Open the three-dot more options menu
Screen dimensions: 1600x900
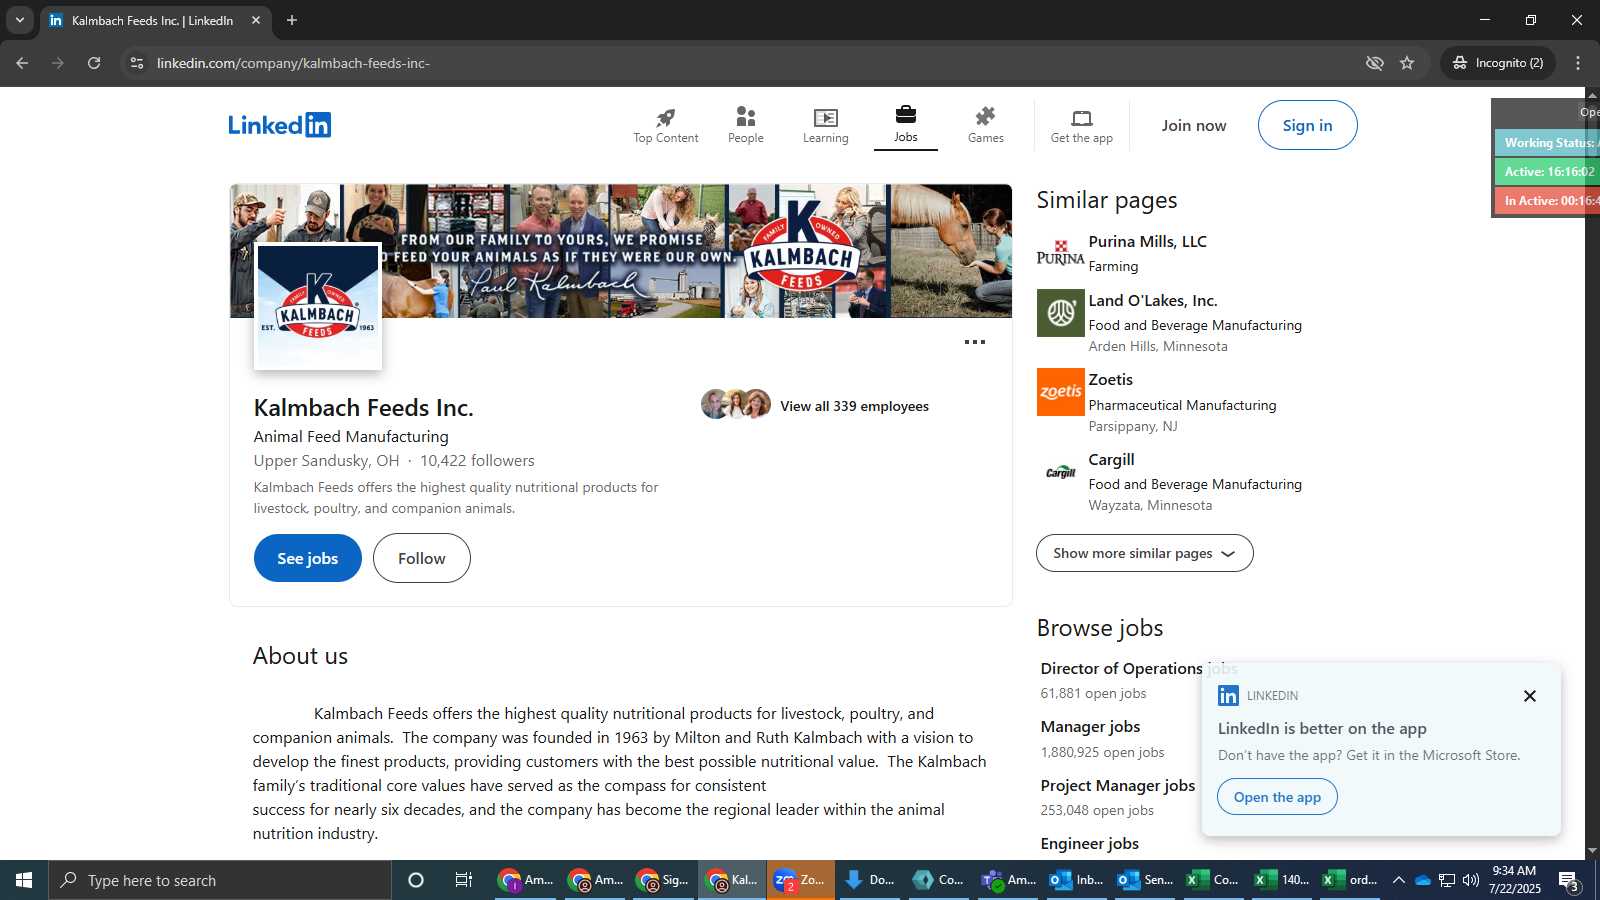coord(974,342)
